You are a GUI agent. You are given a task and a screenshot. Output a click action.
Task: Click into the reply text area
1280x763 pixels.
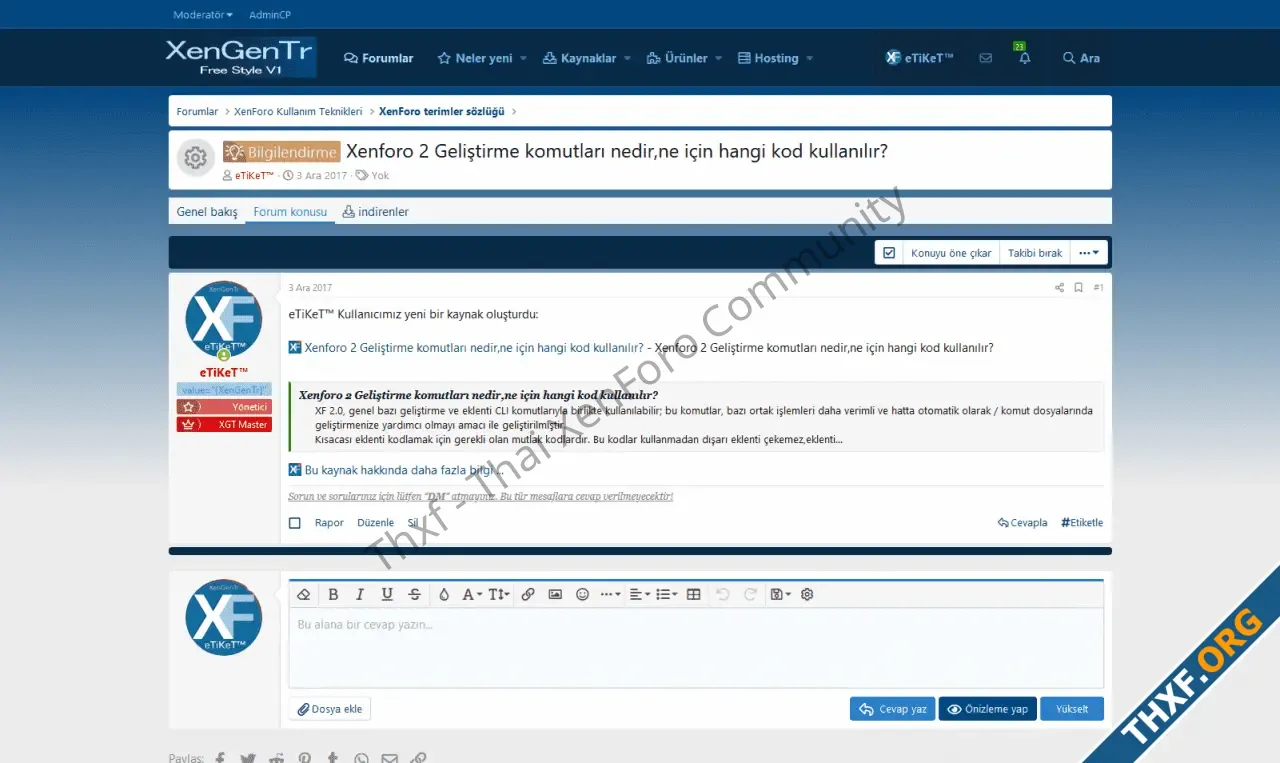pos(696,647)
